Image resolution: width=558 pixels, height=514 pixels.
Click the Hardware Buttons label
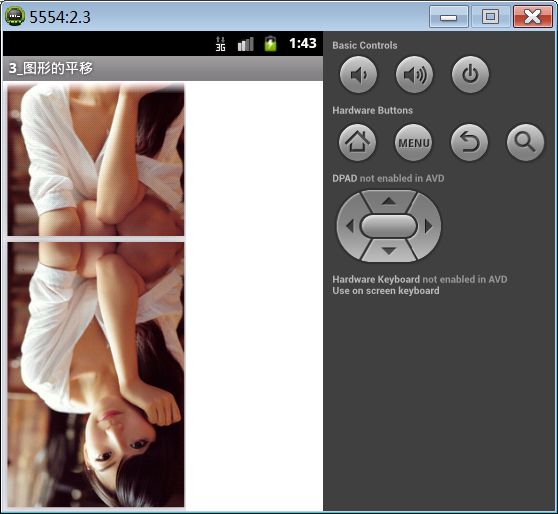(x=373, y=110)
